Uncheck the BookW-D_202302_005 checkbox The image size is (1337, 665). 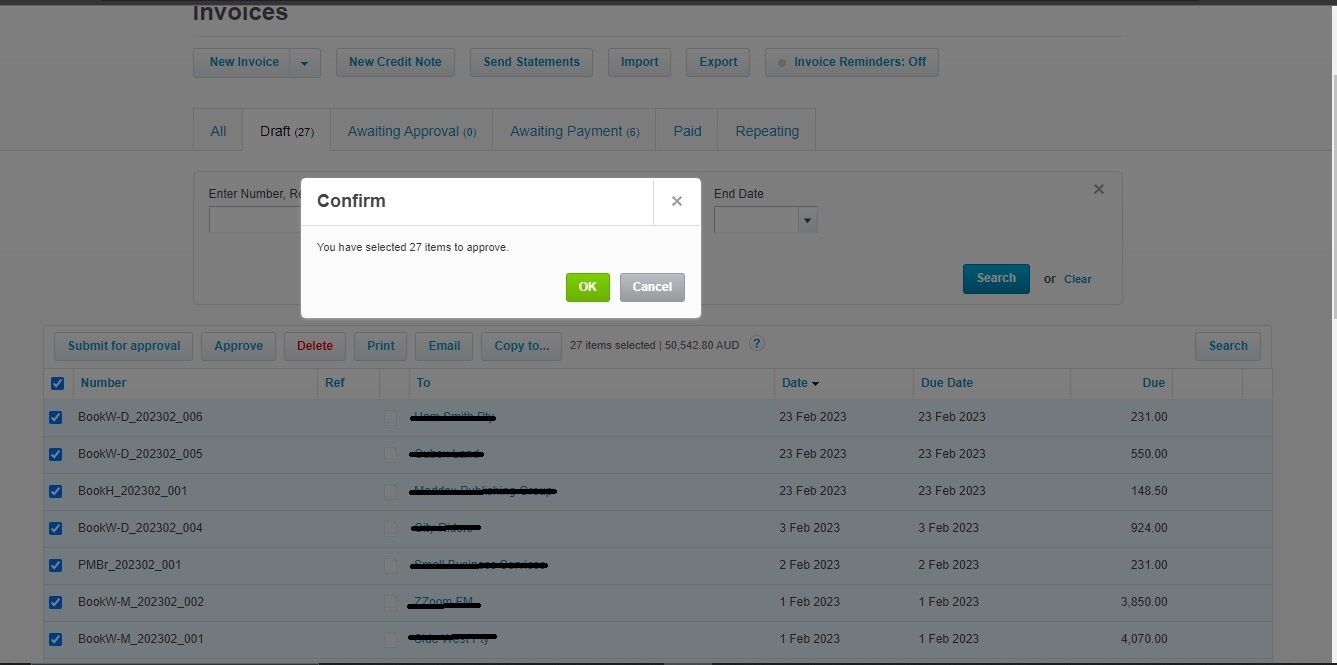(x=56, y=455)
